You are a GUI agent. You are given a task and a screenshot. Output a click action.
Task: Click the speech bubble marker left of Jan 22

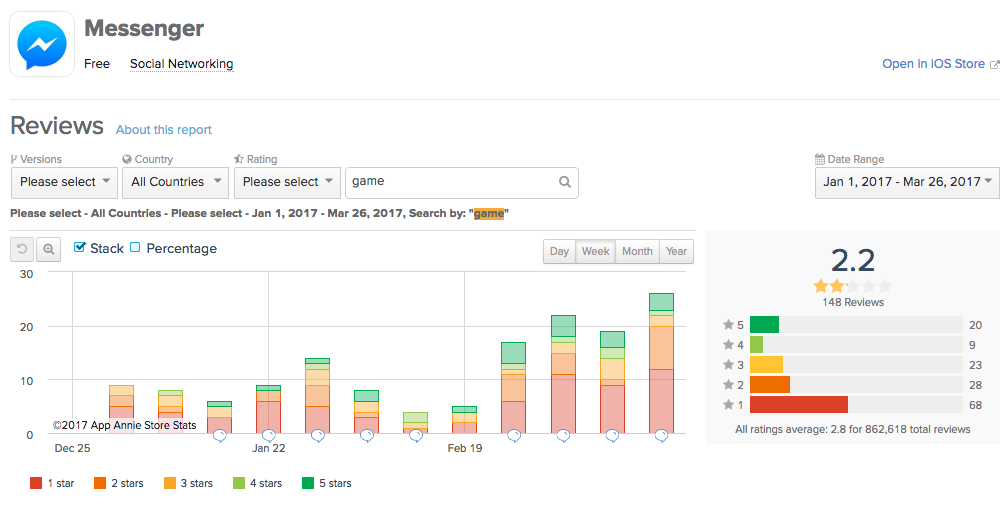tap(220, 436)
